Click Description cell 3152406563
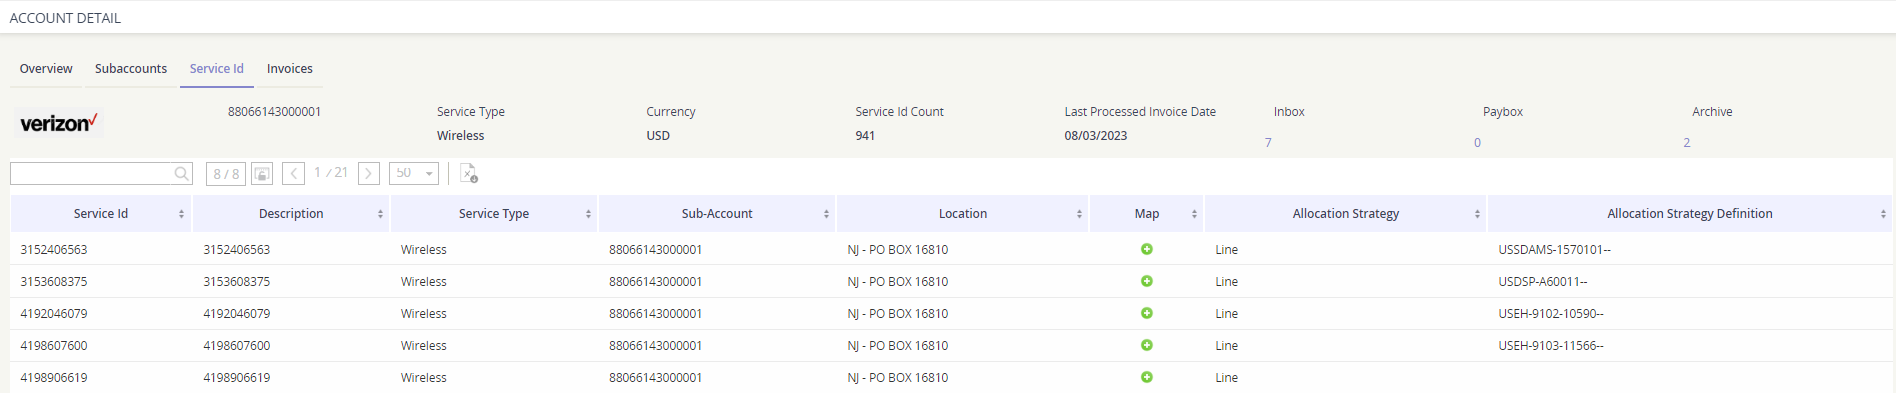The height and width of the screenshot is (393, 1896). tap(237, 250)
